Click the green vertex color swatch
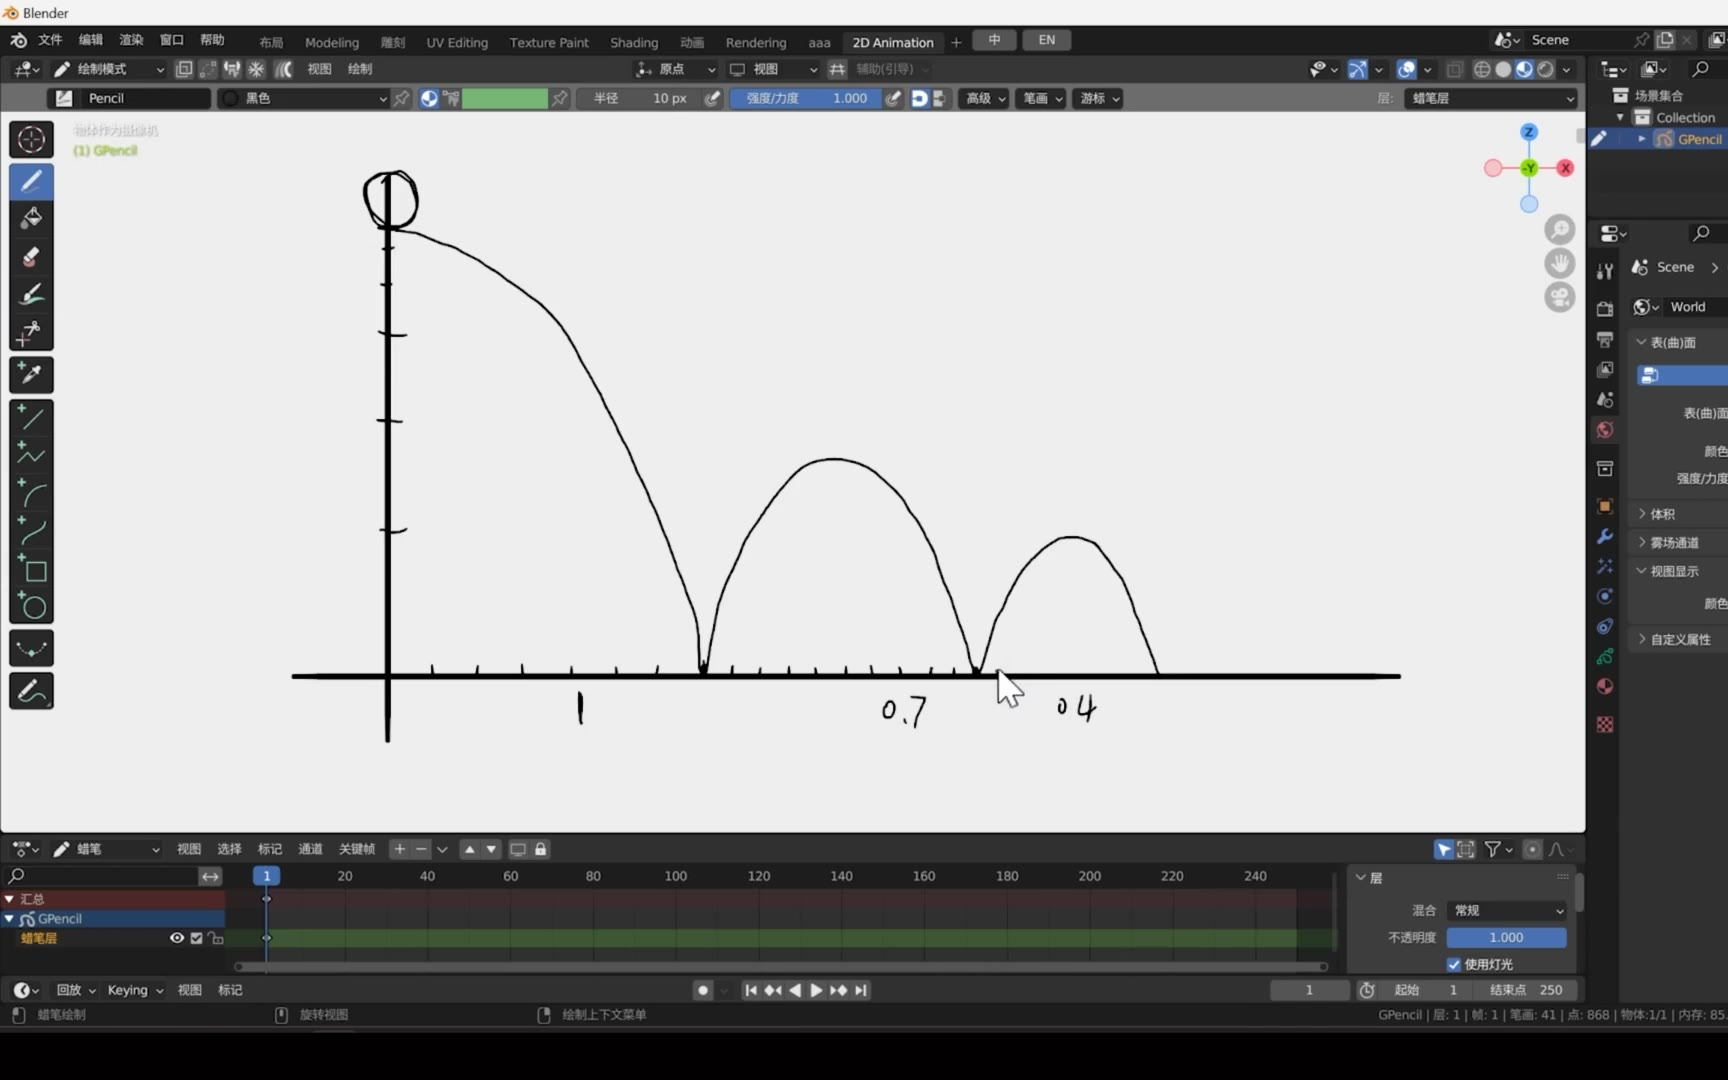 505,98
